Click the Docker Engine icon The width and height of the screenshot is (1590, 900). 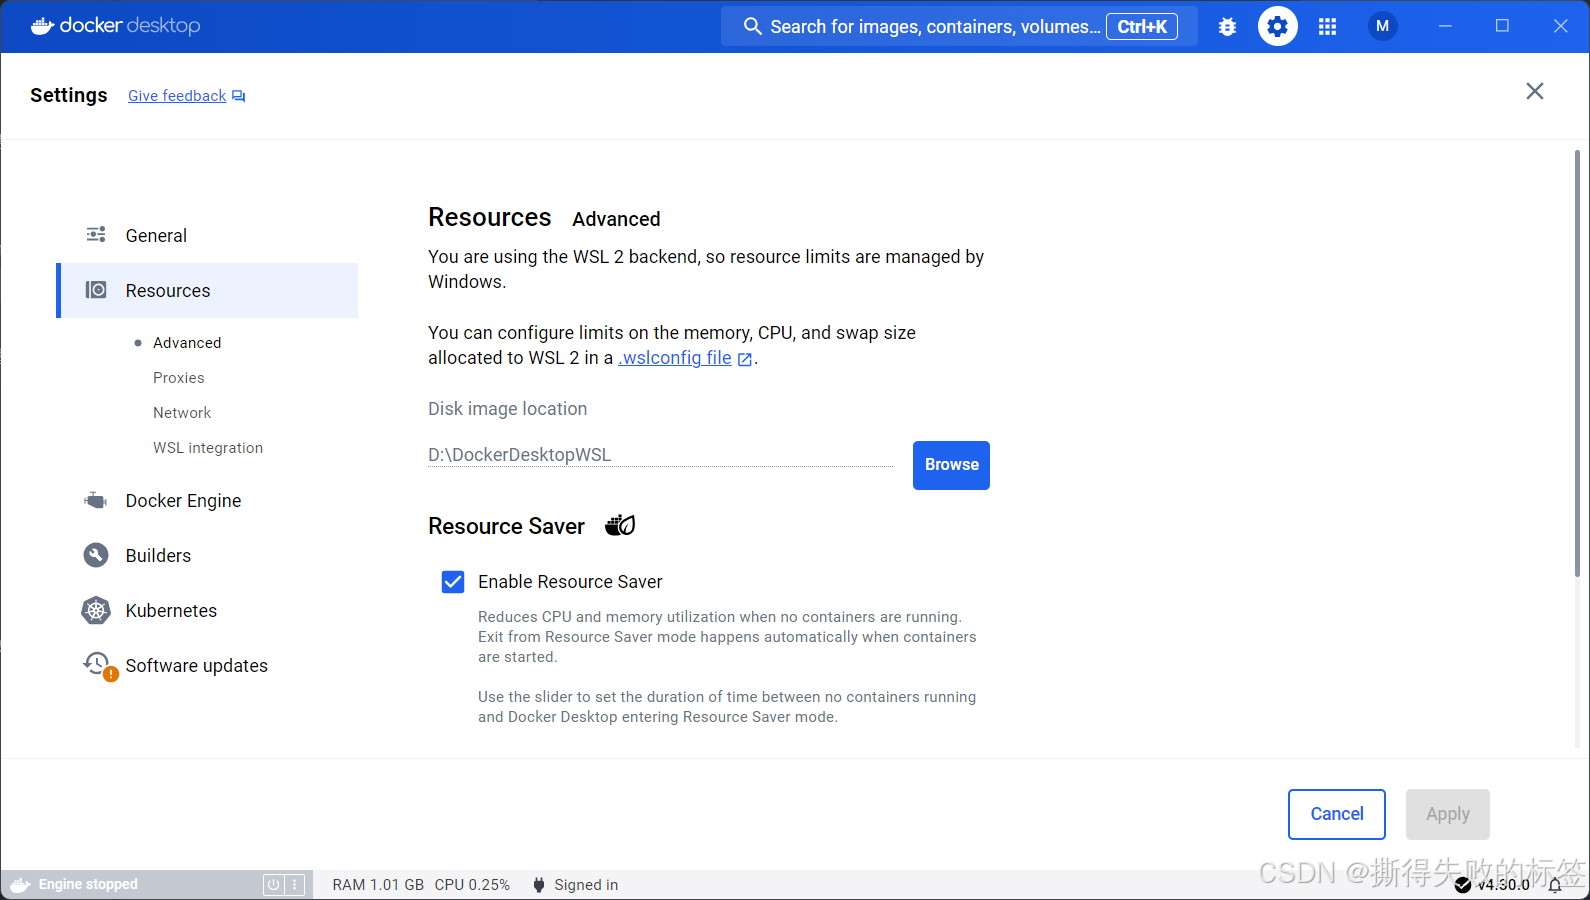tap(96, 500)
